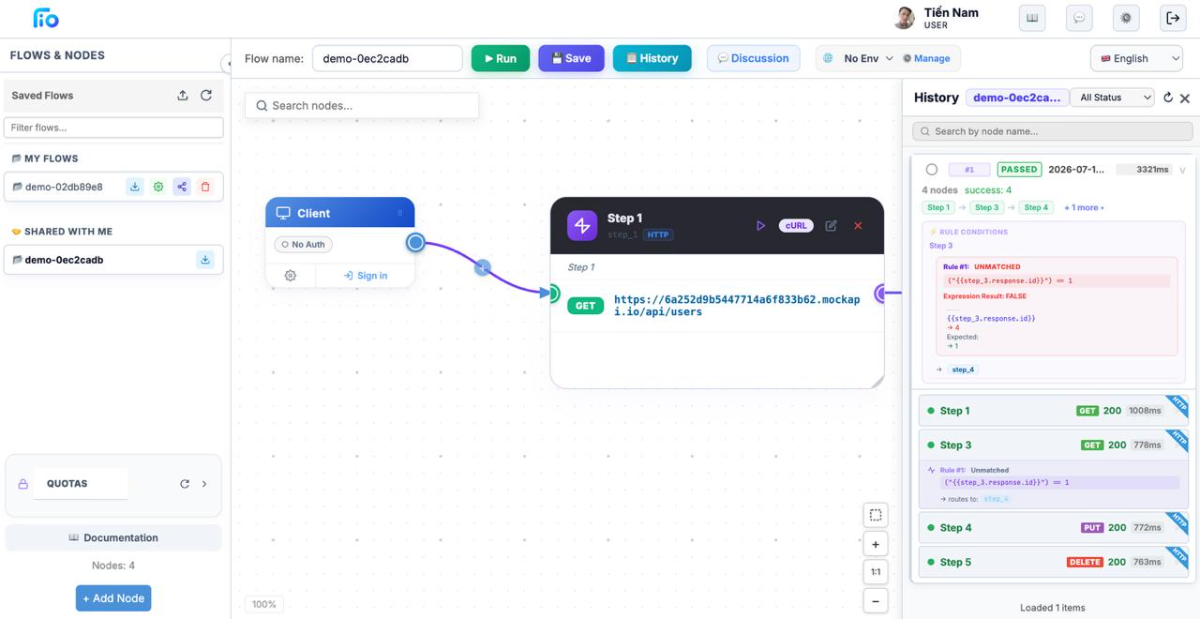Click the logout icon in header
Screen dimensions: 1200x619
pos(1173,18)
